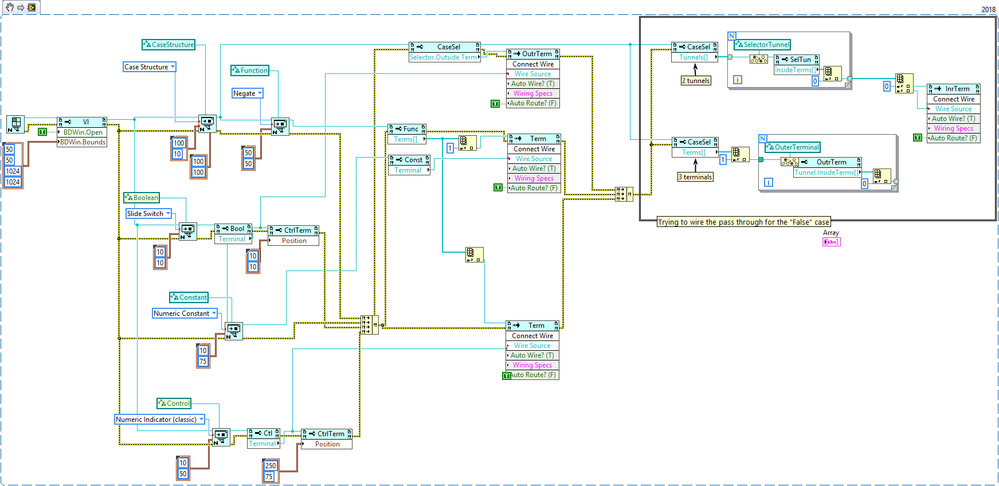The width and height of the screenshot is (999, 486).
Task: Select New VI Object node below Slide Switch ring
Action: pyautogui.click(x=187, y=231)
